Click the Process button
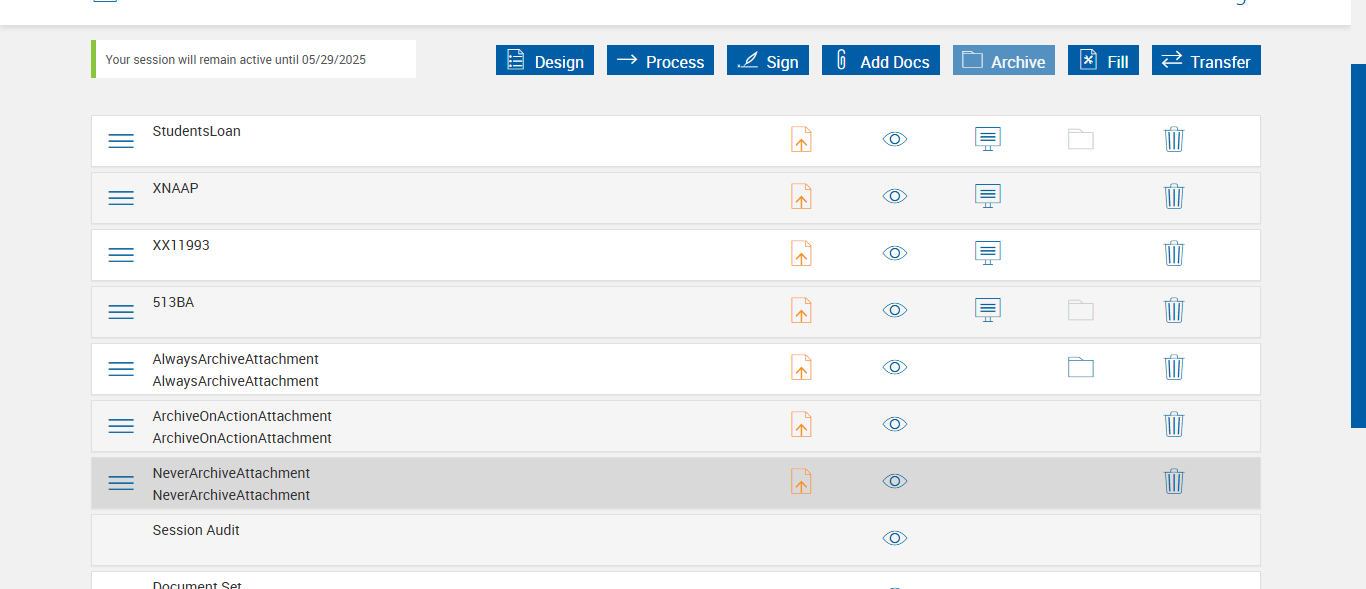This screenshot has height=589, width=1366. tap(660, 61)
